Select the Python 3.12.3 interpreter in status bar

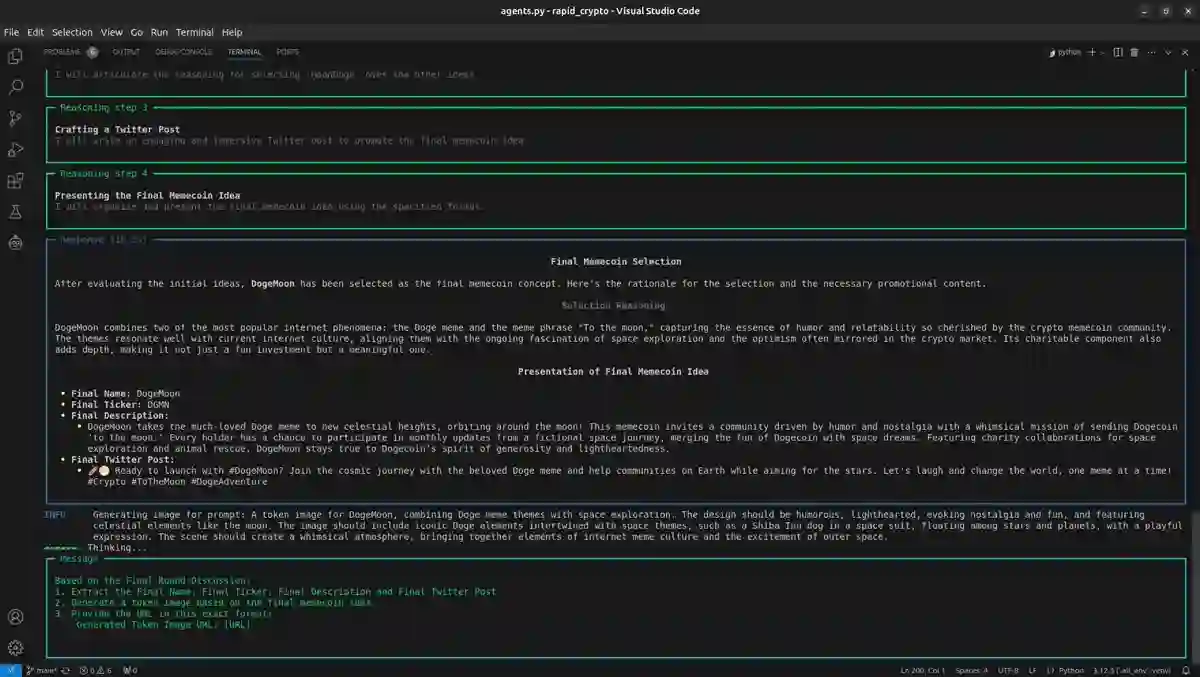click(1132, 670)
